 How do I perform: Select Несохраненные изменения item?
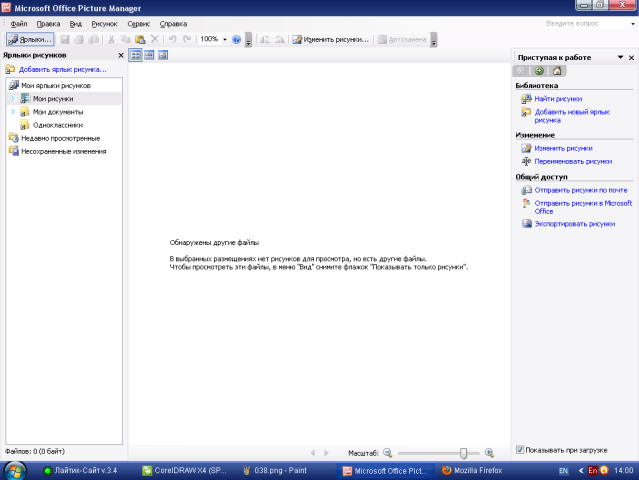tap(64, 152)
